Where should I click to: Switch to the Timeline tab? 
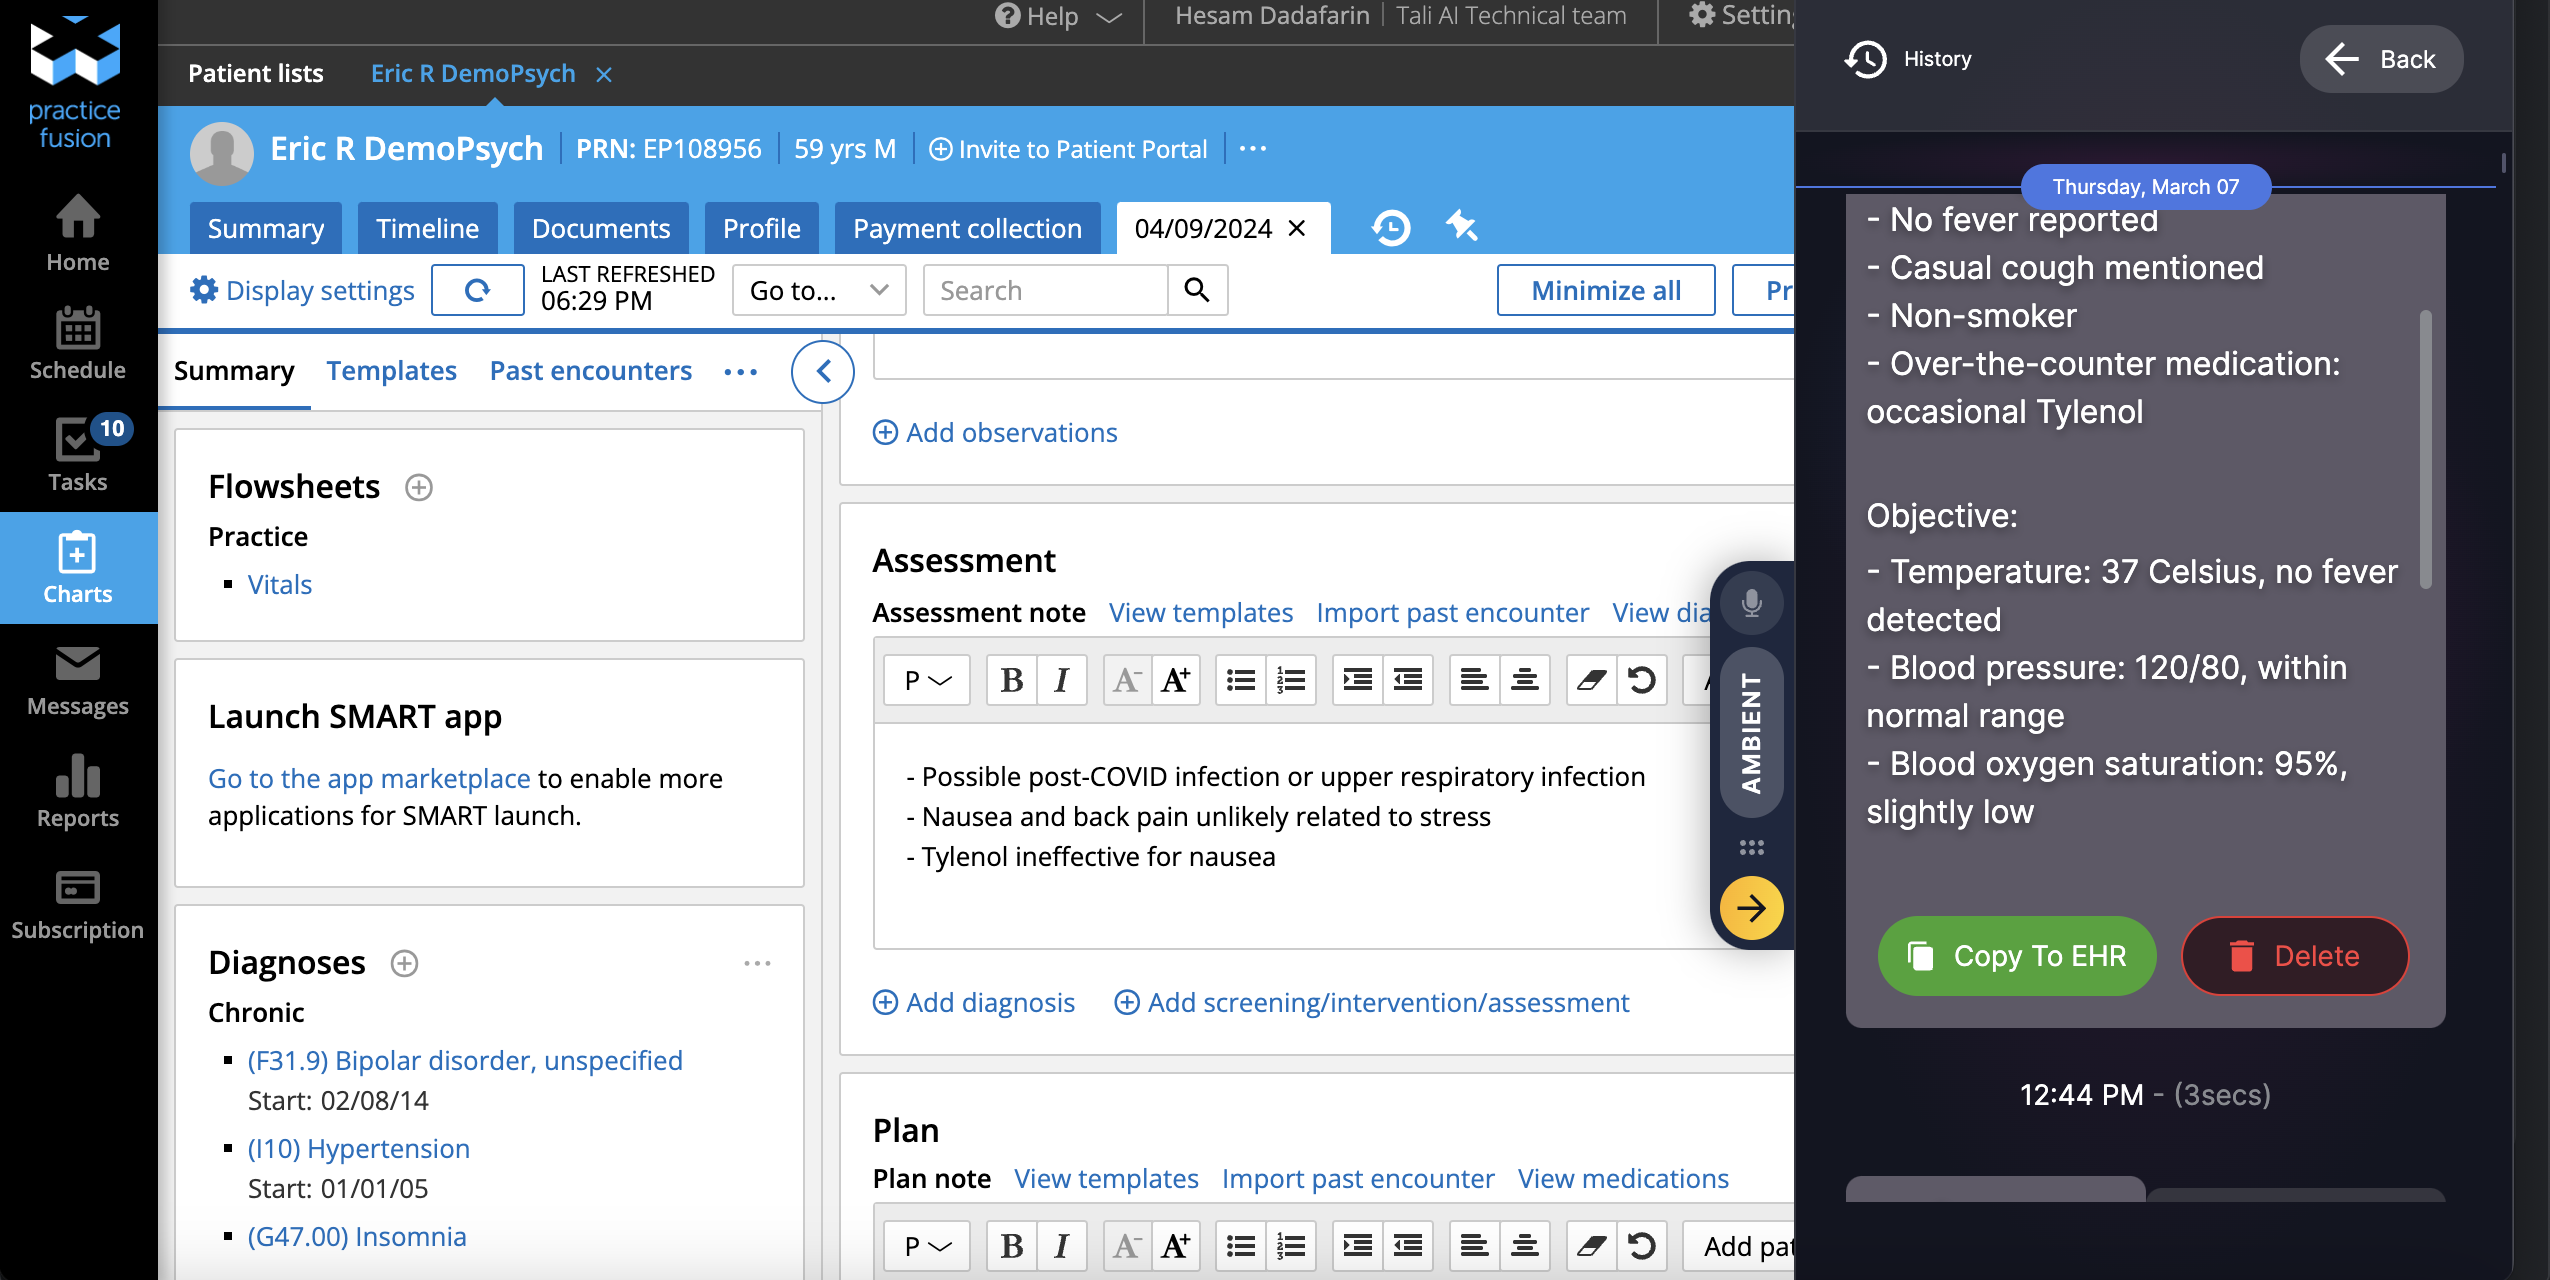coord(427,228)
